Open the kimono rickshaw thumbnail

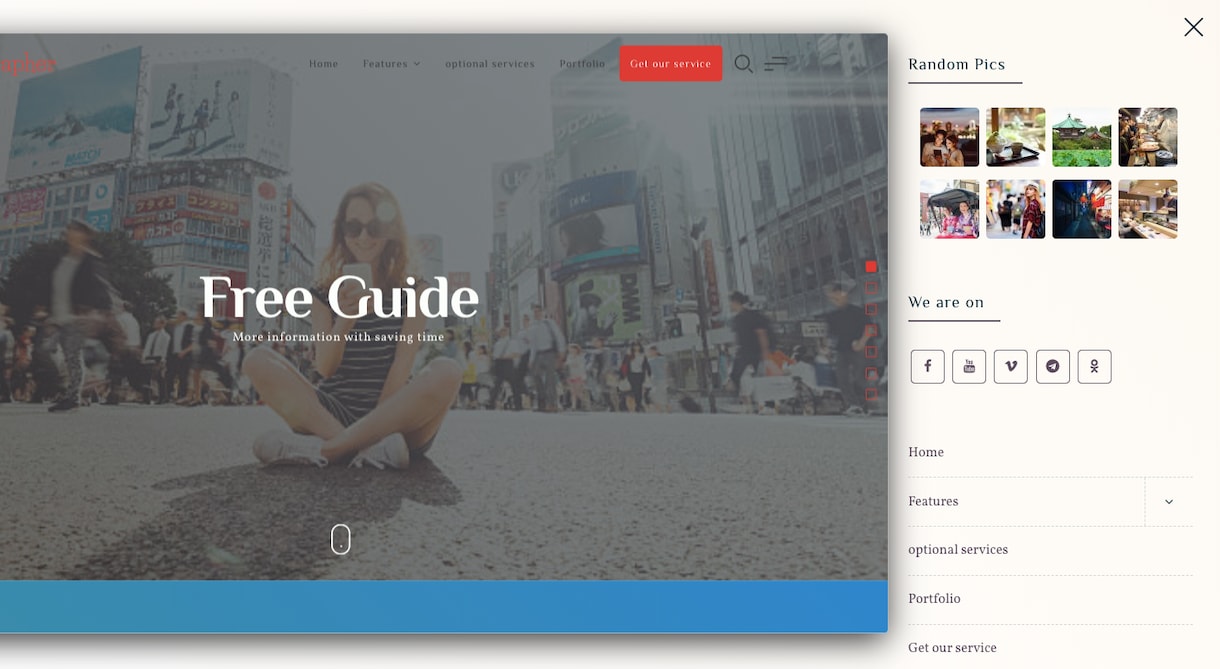950,209
